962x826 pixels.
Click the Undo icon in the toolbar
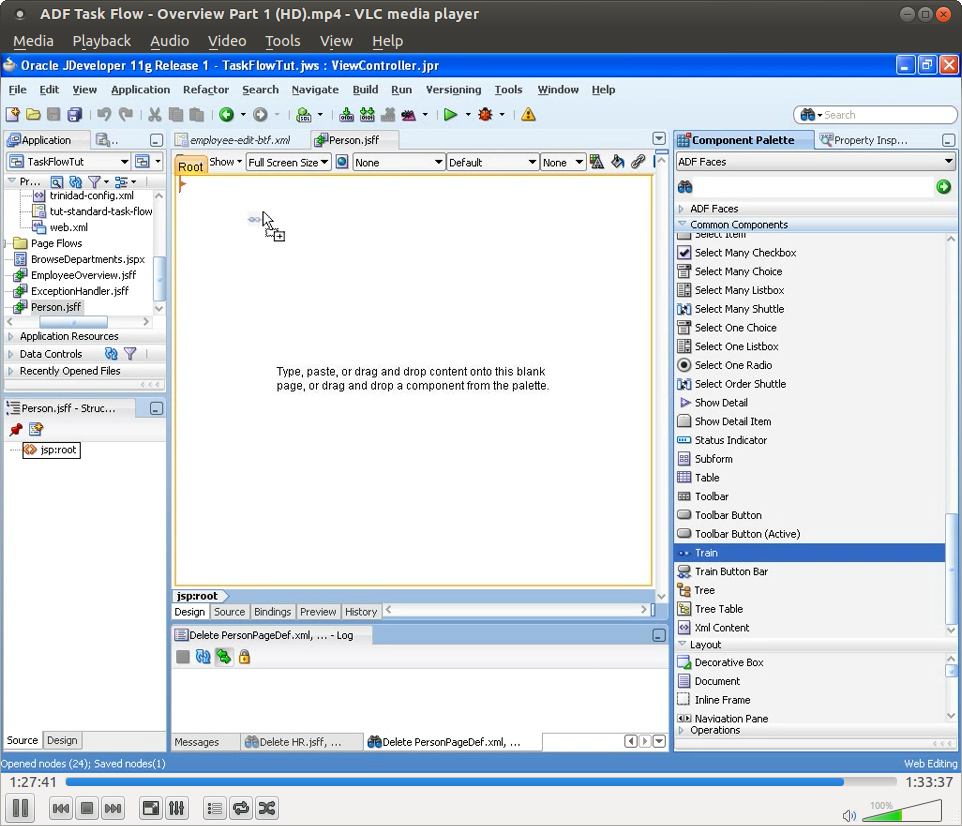(x=106, y=114)
